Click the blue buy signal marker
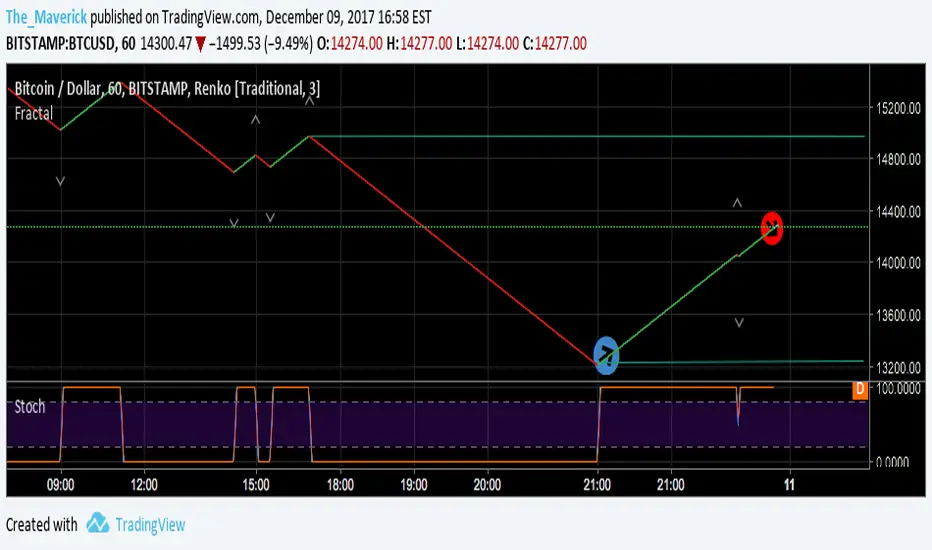 point(606,356)
